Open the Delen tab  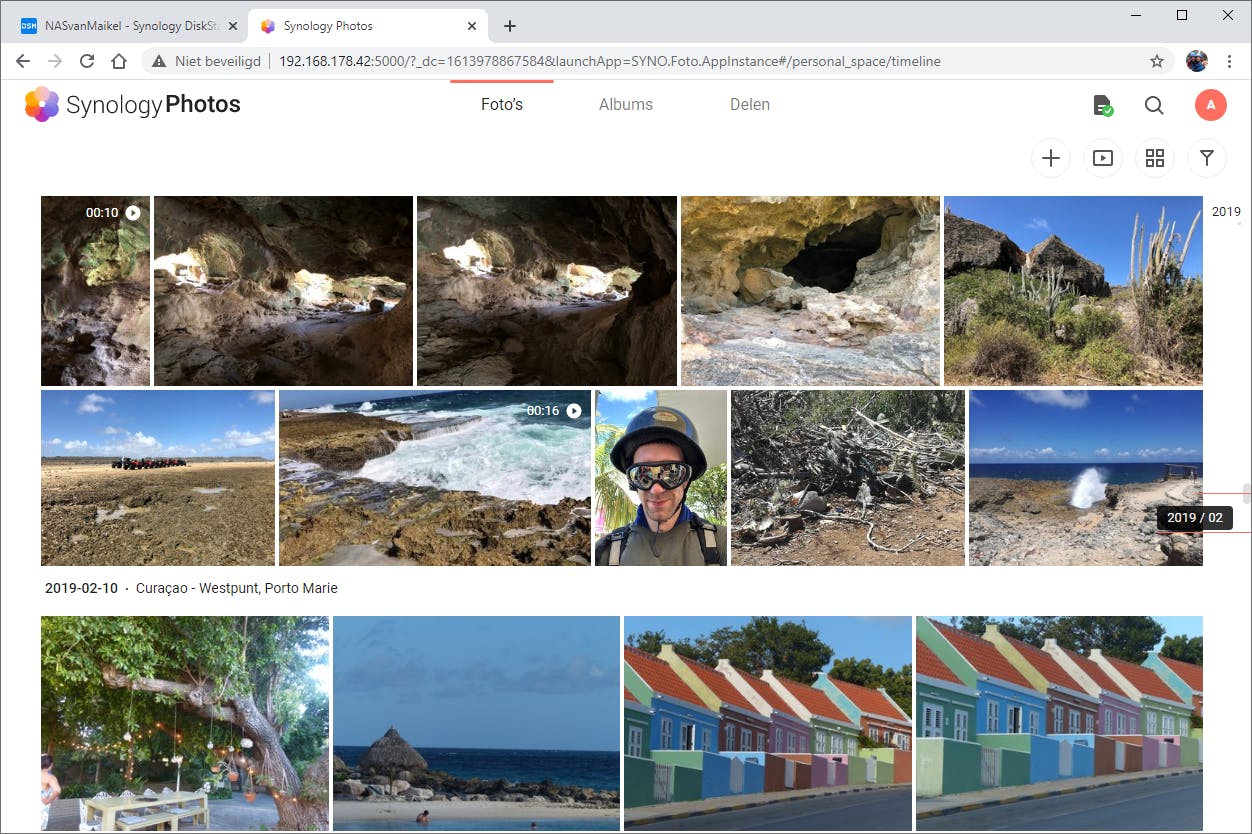[750, 104]
